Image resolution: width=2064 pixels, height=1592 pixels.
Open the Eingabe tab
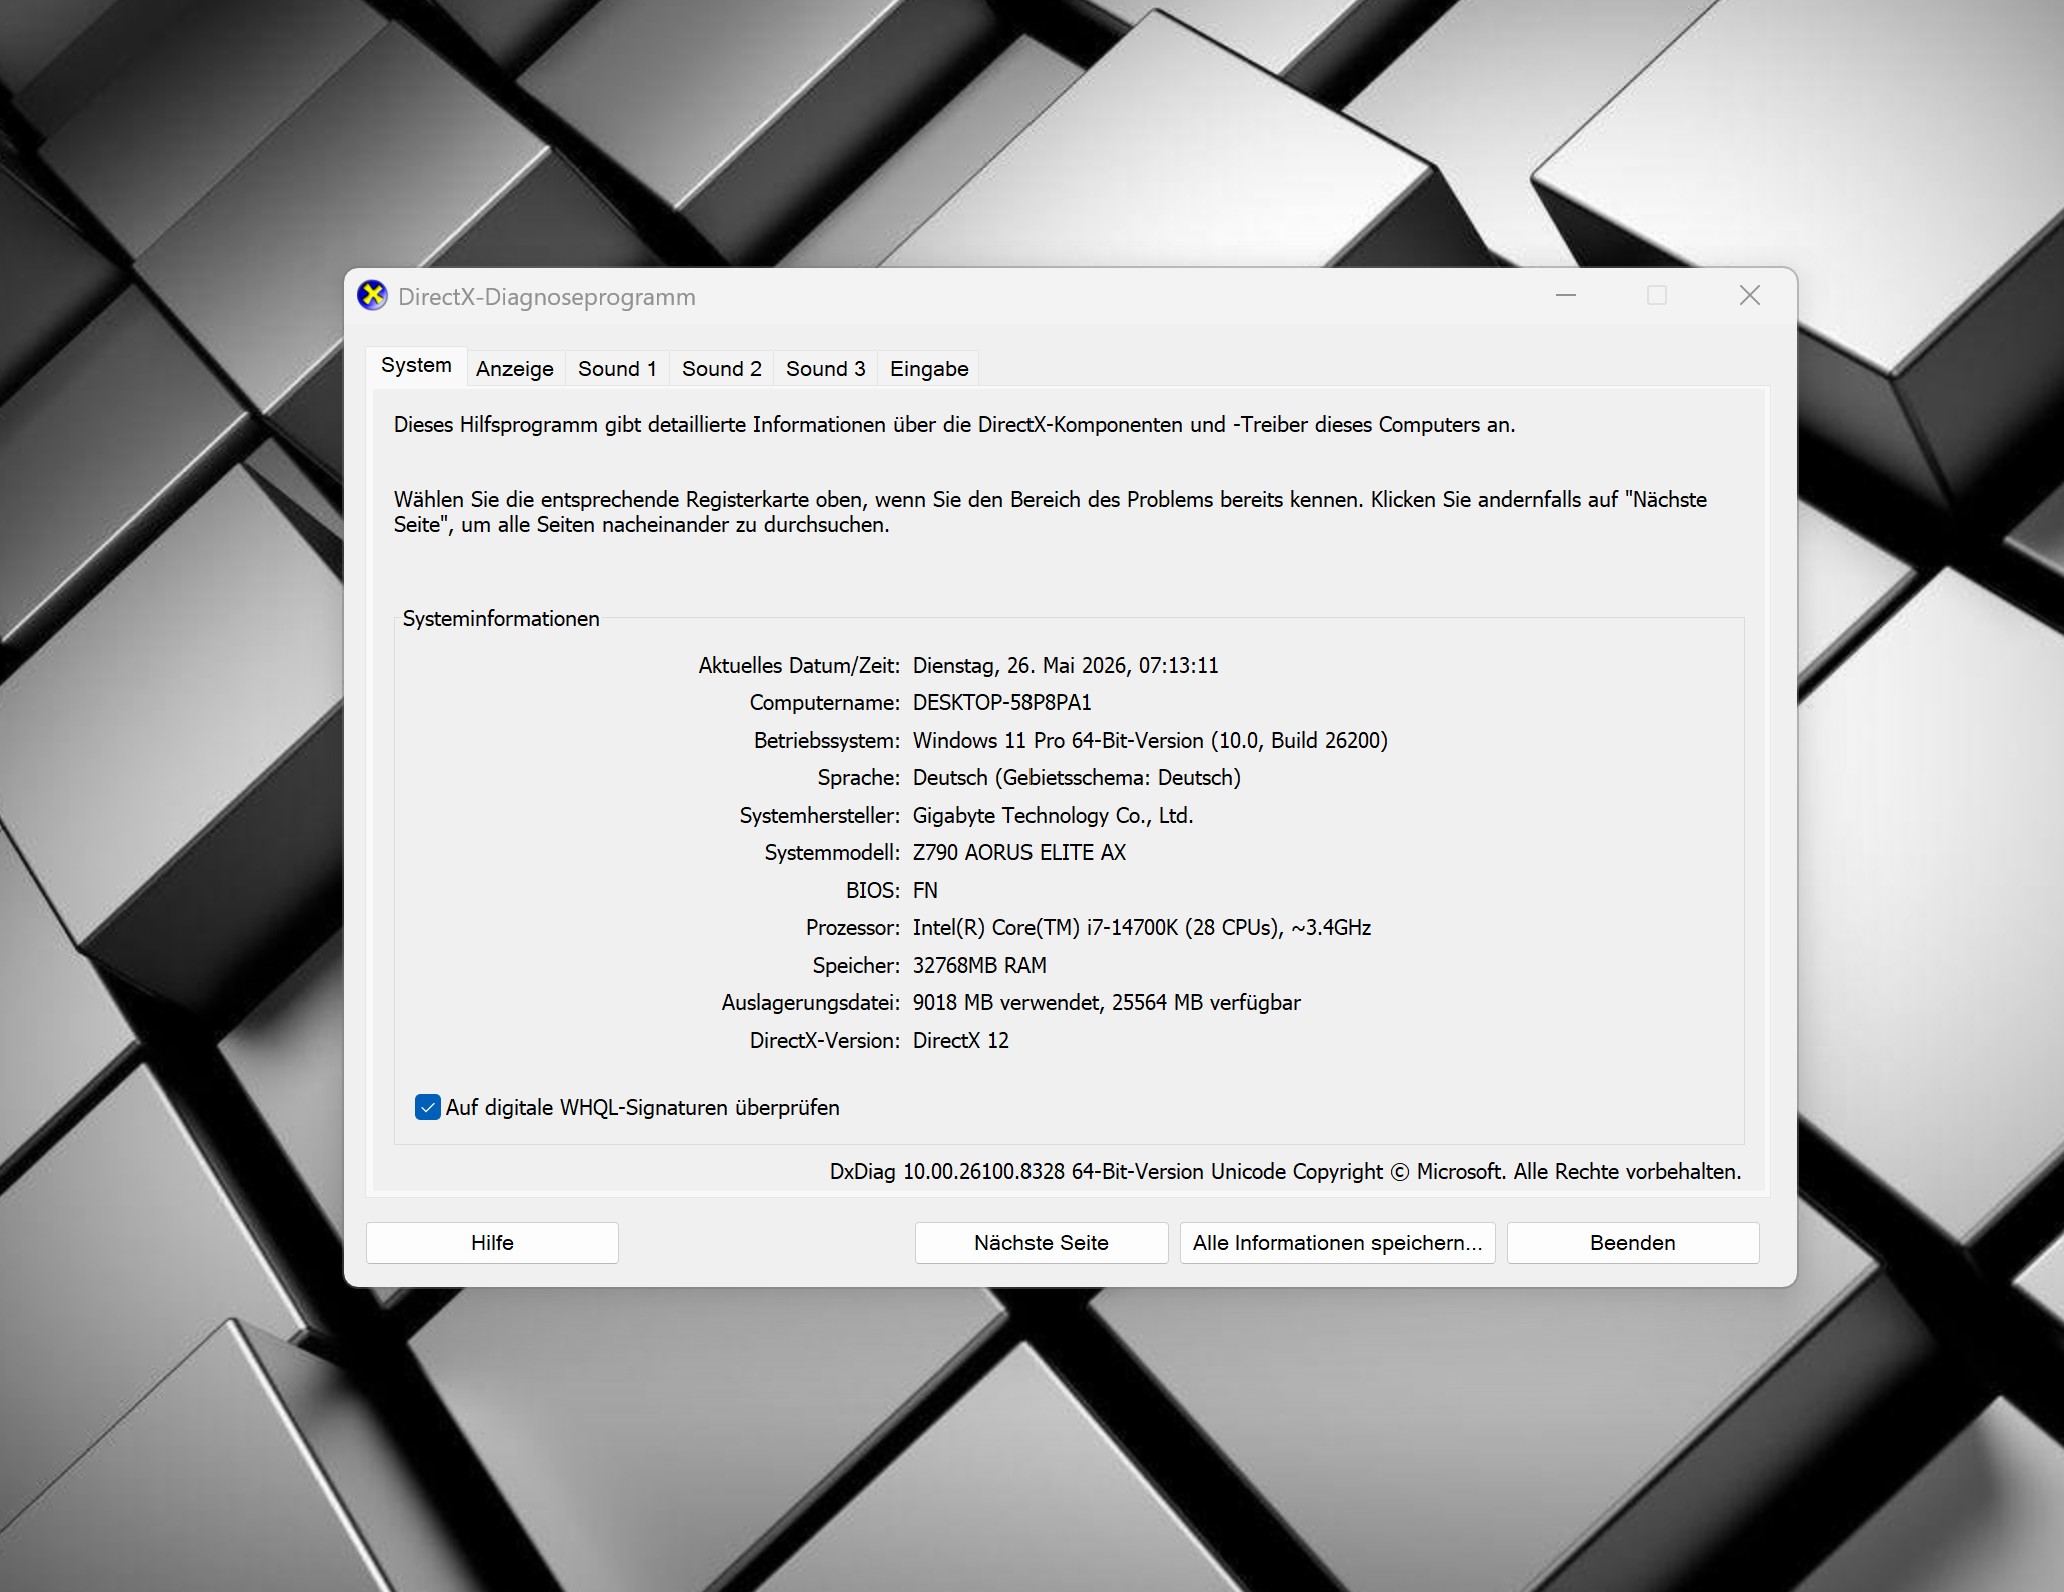click(x=929, y=369)
